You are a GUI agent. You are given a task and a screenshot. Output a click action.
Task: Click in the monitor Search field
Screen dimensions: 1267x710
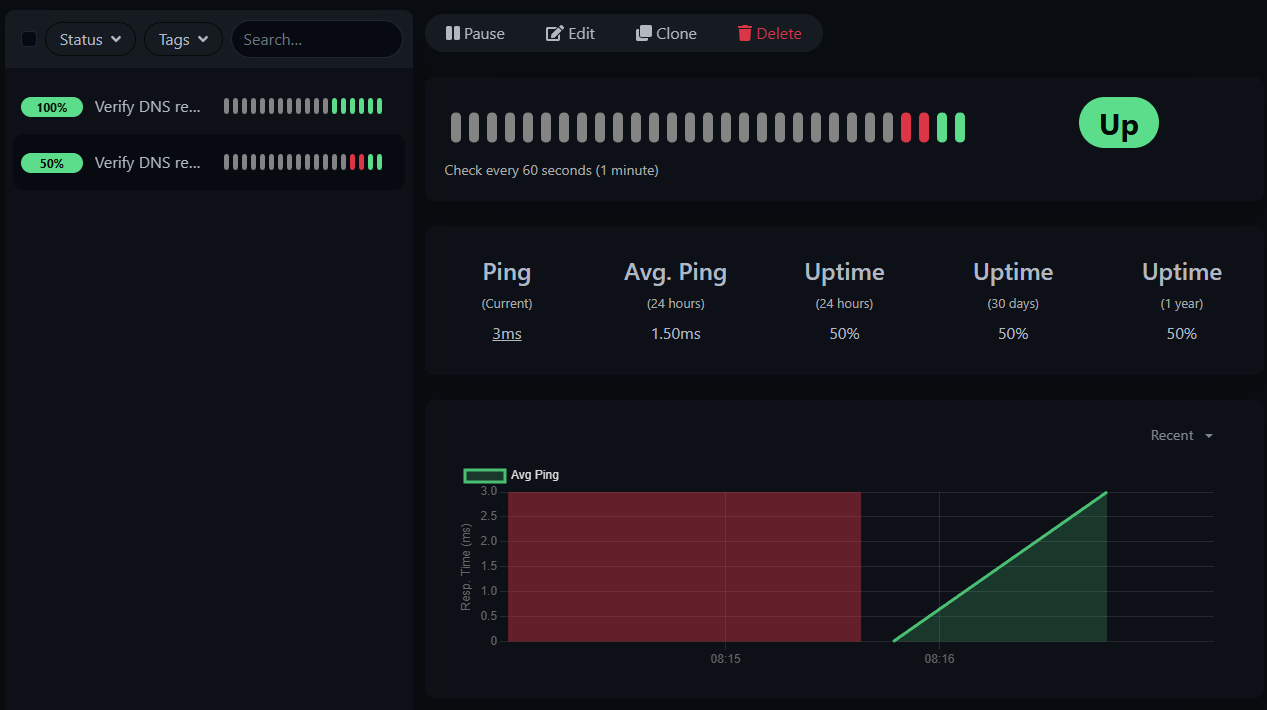pyautogui.click(x=316, y=39)
